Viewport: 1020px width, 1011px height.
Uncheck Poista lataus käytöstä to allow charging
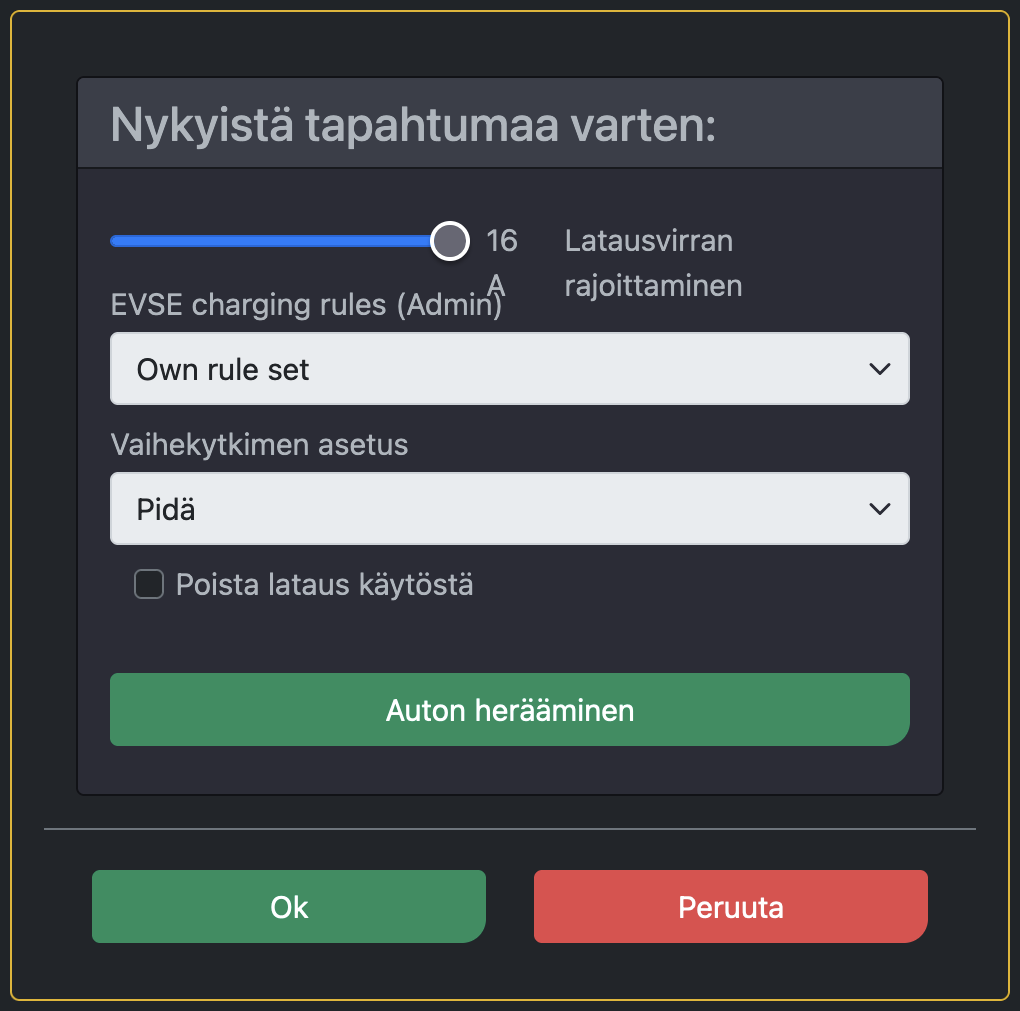148,584
